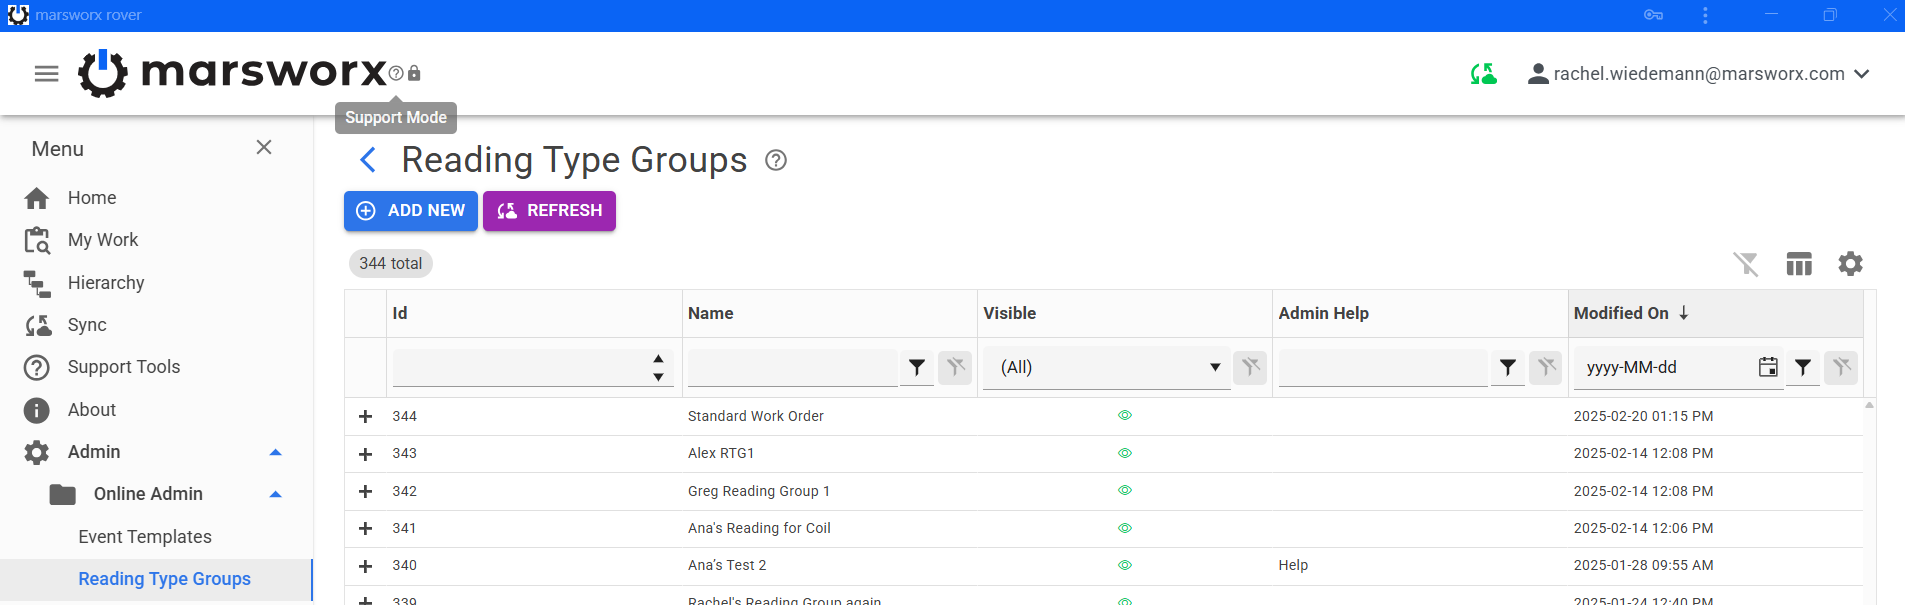The height and width of the screenshot is (605, 1905).
Task: Expand row 343 details
Action: [x=366, y=454]
